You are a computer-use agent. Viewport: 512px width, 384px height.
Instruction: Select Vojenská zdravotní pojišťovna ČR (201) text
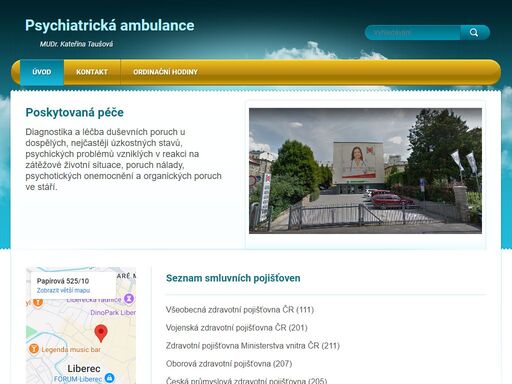pos(237,328)
